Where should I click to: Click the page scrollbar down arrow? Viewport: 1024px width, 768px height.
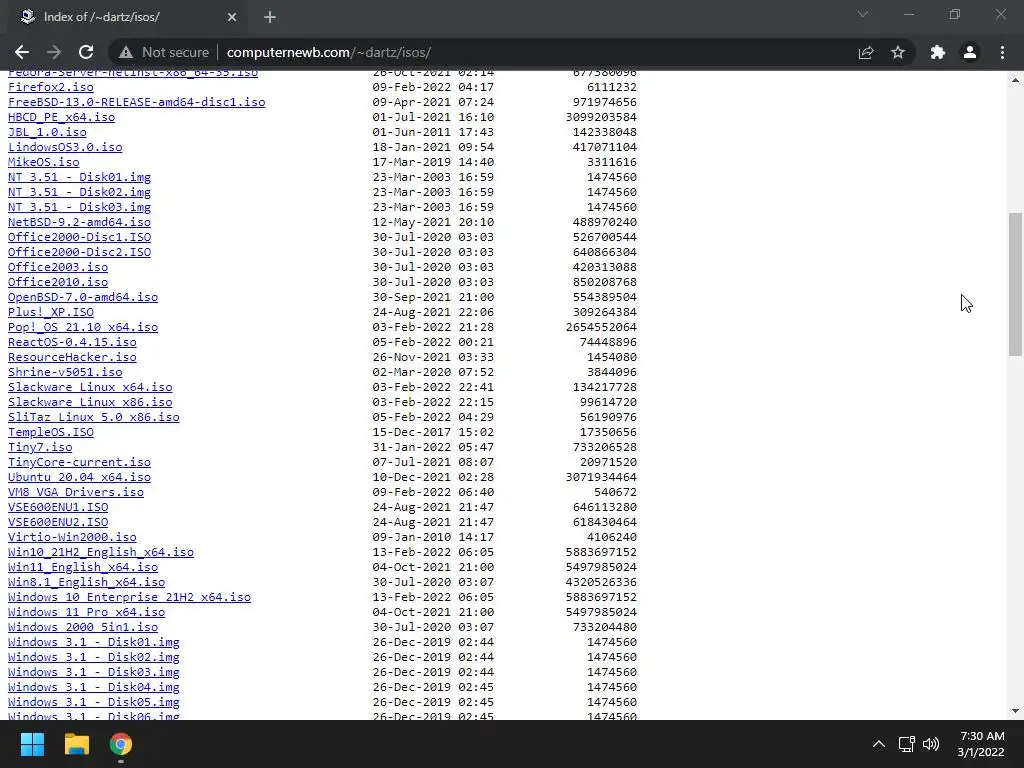pyautogui.click(x=1015, y=711)
